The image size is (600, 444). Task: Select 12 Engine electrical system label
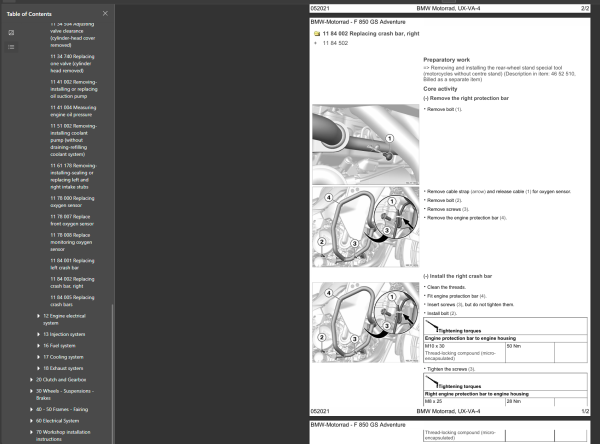click(x=64, y=319)
